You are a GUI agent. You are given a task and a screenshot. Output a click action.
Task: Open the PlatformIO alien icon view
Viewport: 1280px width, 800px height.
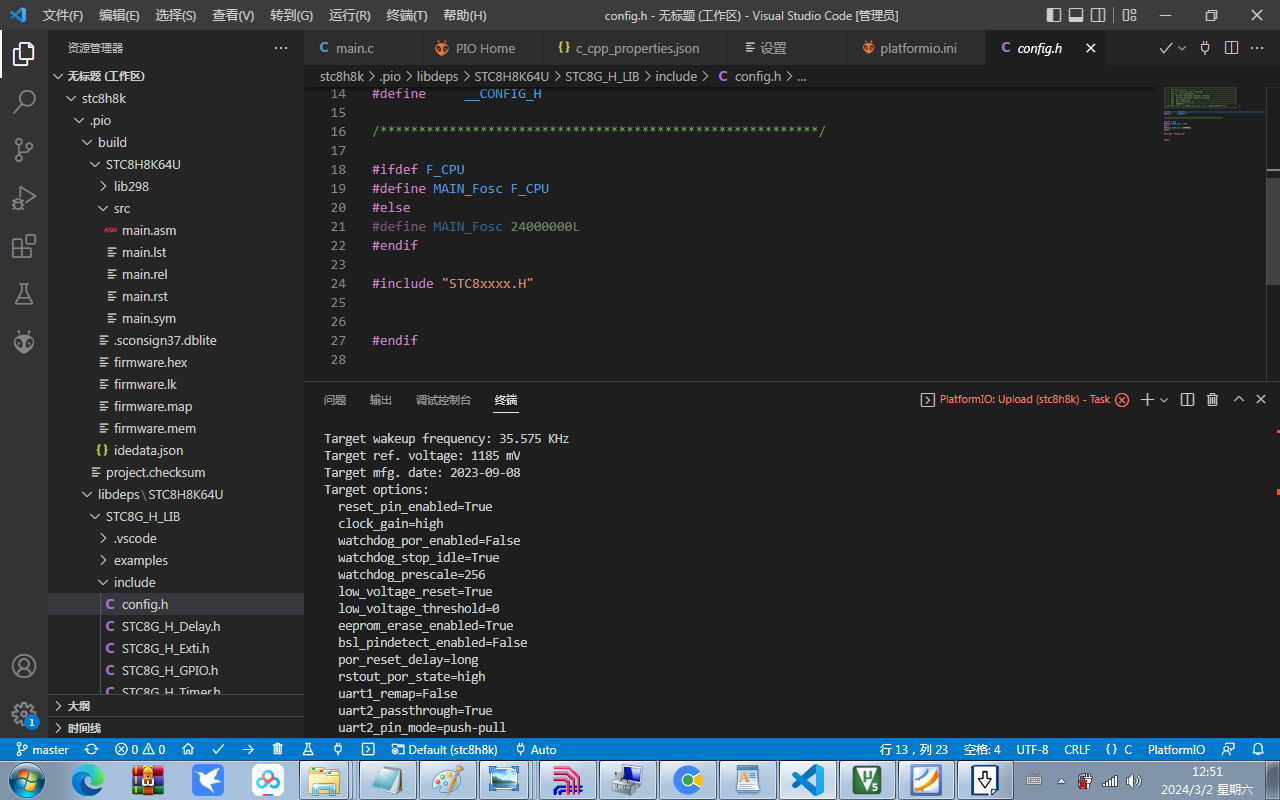[x=24, y=342]
